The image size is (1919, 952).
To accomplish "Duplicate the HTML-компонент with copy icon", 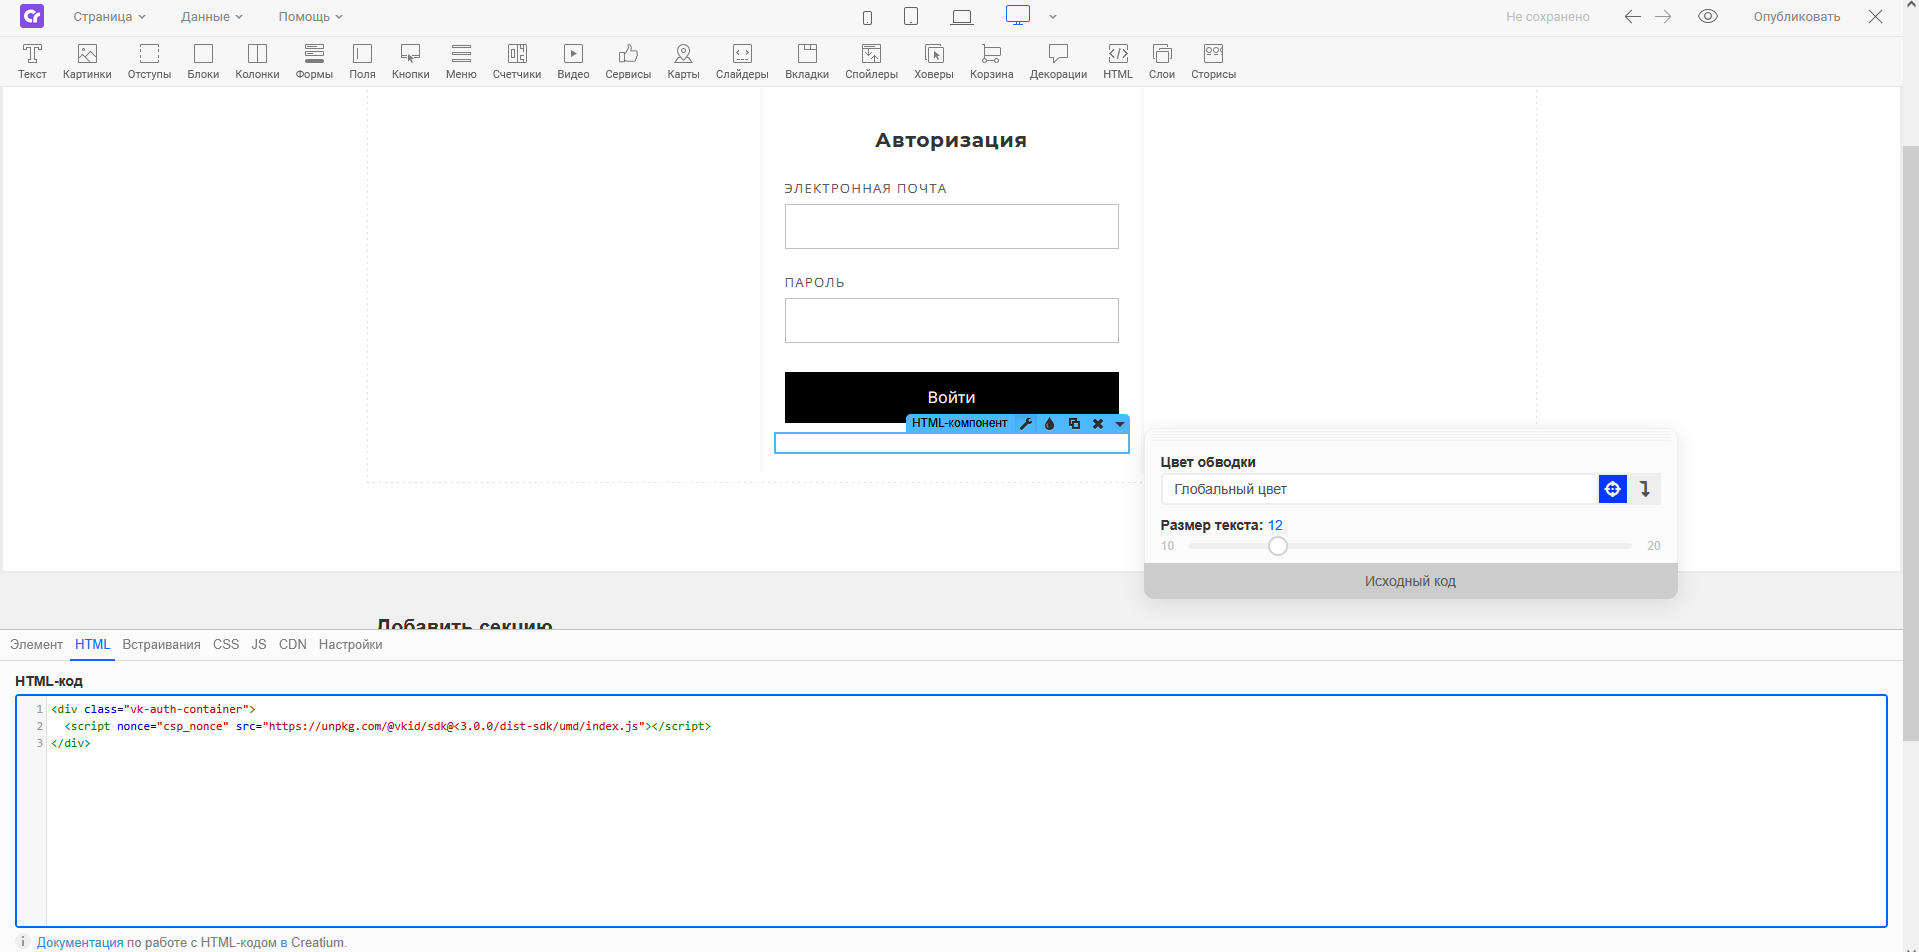I will tap(1074, 424).
